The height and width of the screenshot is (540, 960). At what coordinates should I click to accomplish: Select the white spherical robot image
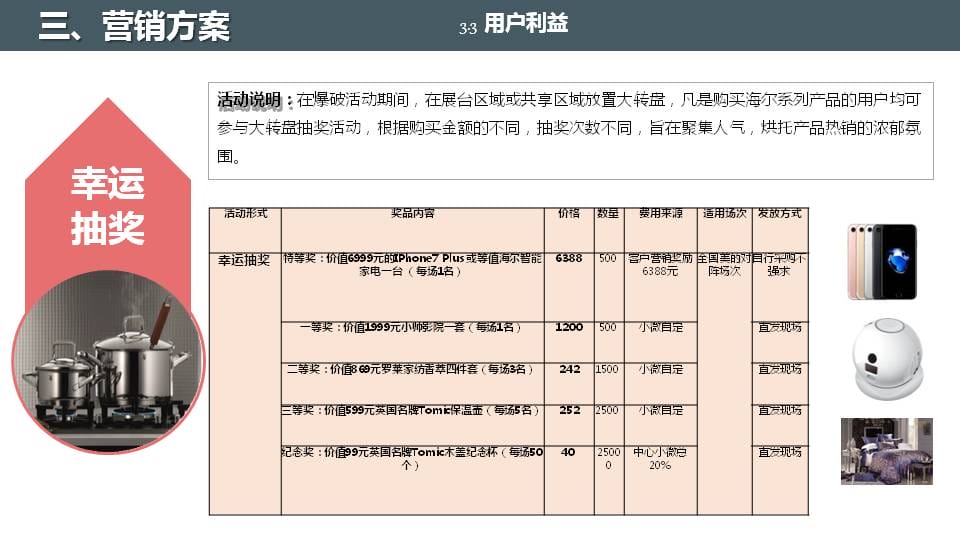[x=887, y=359]
